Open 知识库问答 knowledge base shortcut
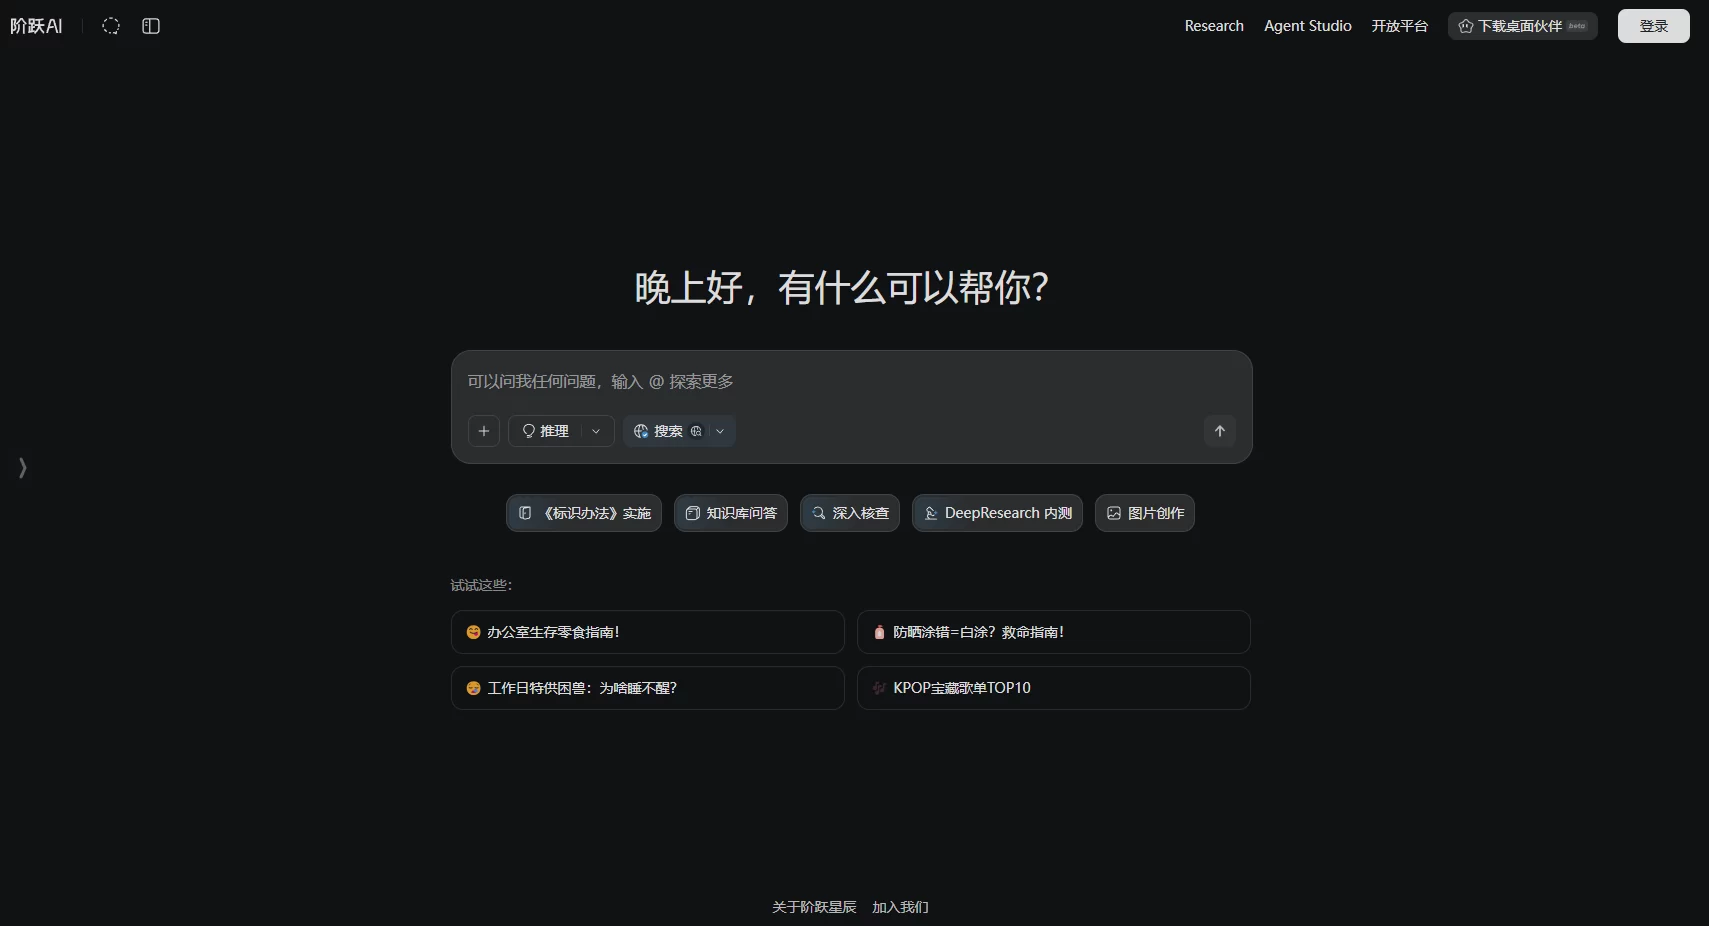1709x926 pixels. click(730, 513)
